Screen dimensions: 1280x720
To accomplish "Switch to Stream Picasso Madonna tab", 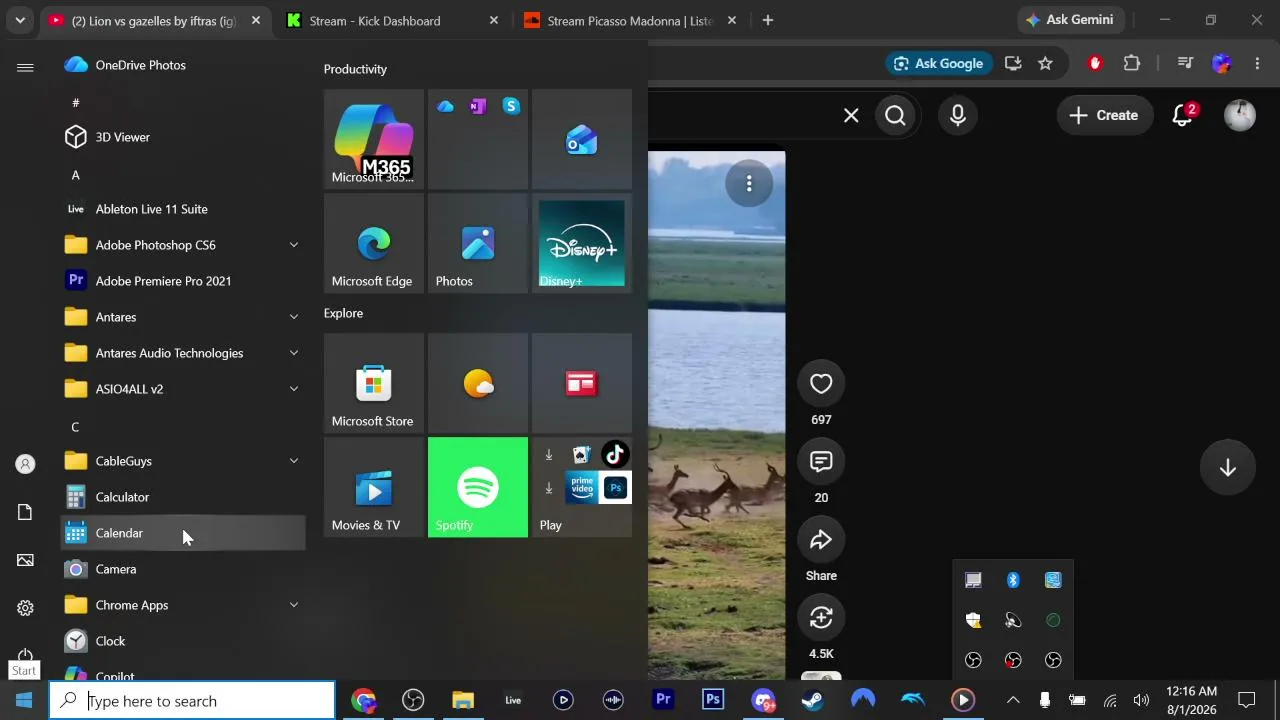I will pyautogui.click(x=629, y=20).
